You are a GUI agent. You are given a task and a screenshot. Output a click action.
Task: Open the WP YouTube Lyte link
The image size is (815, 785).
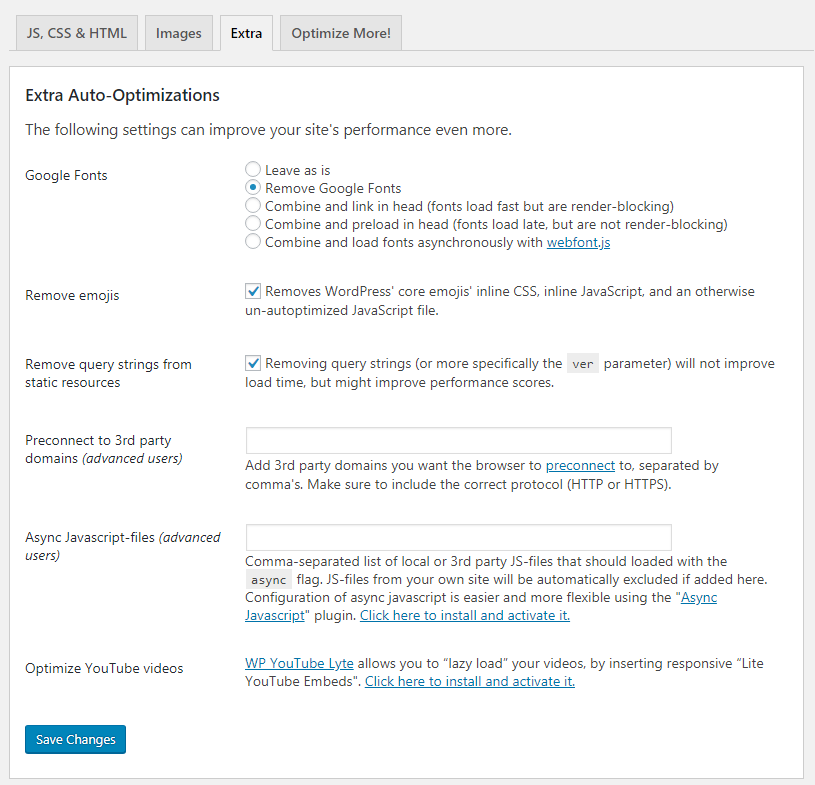(x=299, y=664)
